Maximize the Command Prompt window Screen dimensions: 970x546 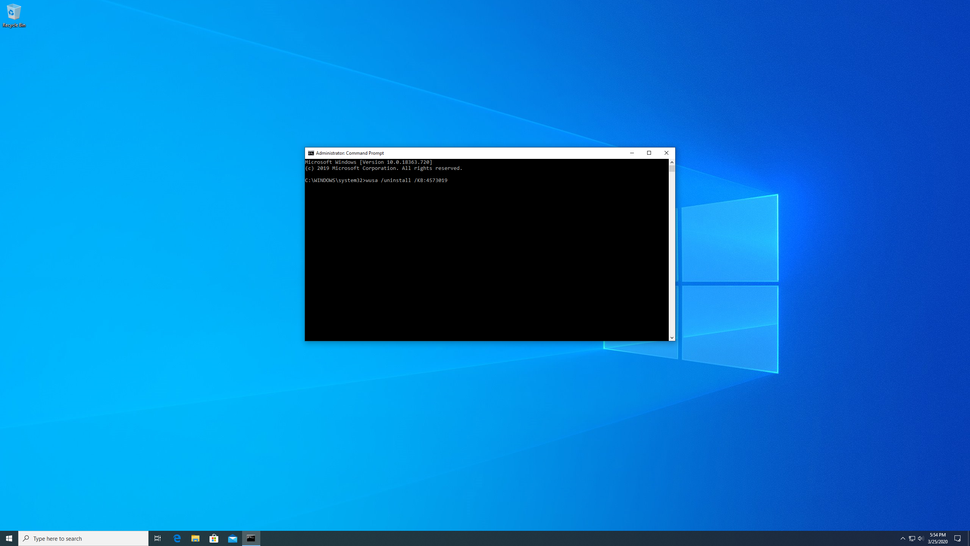[649, 153]
